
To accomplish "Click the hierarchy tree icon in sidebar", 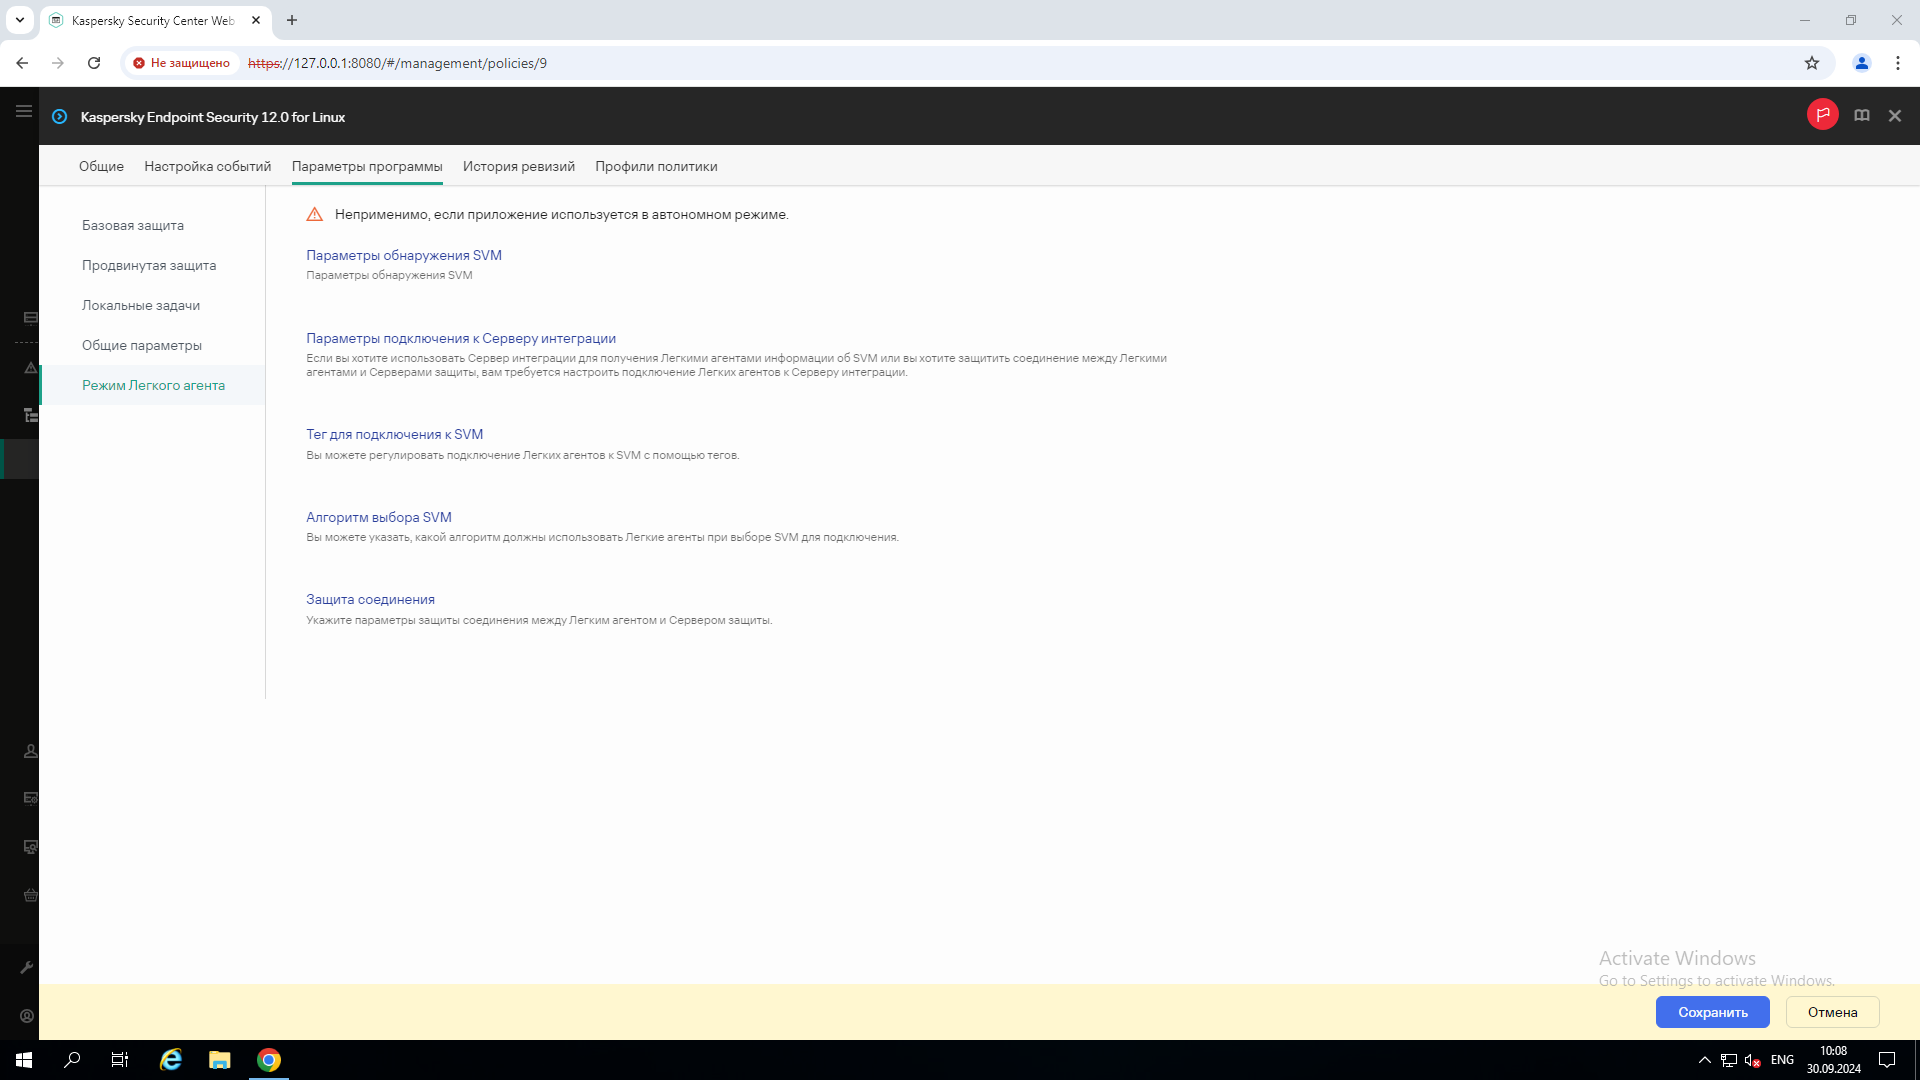I will (x=31, y=415).
